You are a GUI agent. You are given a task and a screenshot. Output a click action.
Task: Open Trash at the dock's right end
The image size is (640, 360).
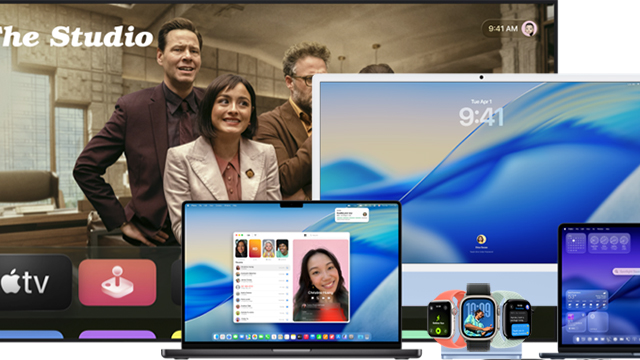(x=367, y=337)
